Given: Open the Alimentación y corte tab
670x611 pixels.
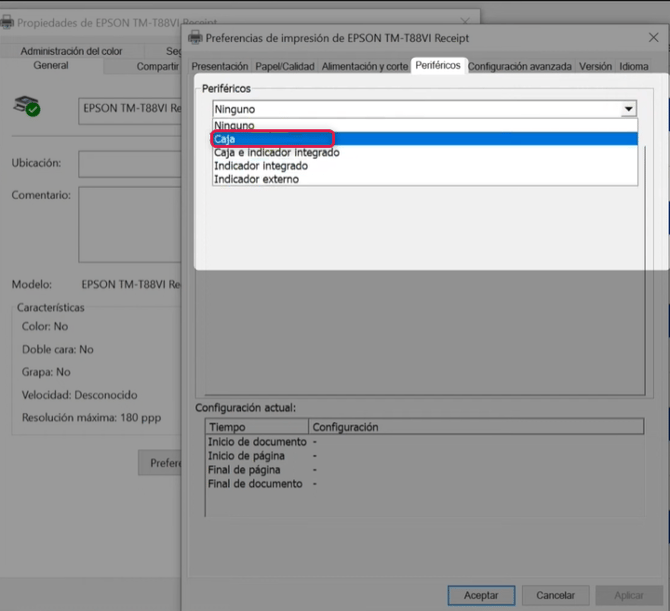Looking at the screenshot, I should tap(364, 66).
